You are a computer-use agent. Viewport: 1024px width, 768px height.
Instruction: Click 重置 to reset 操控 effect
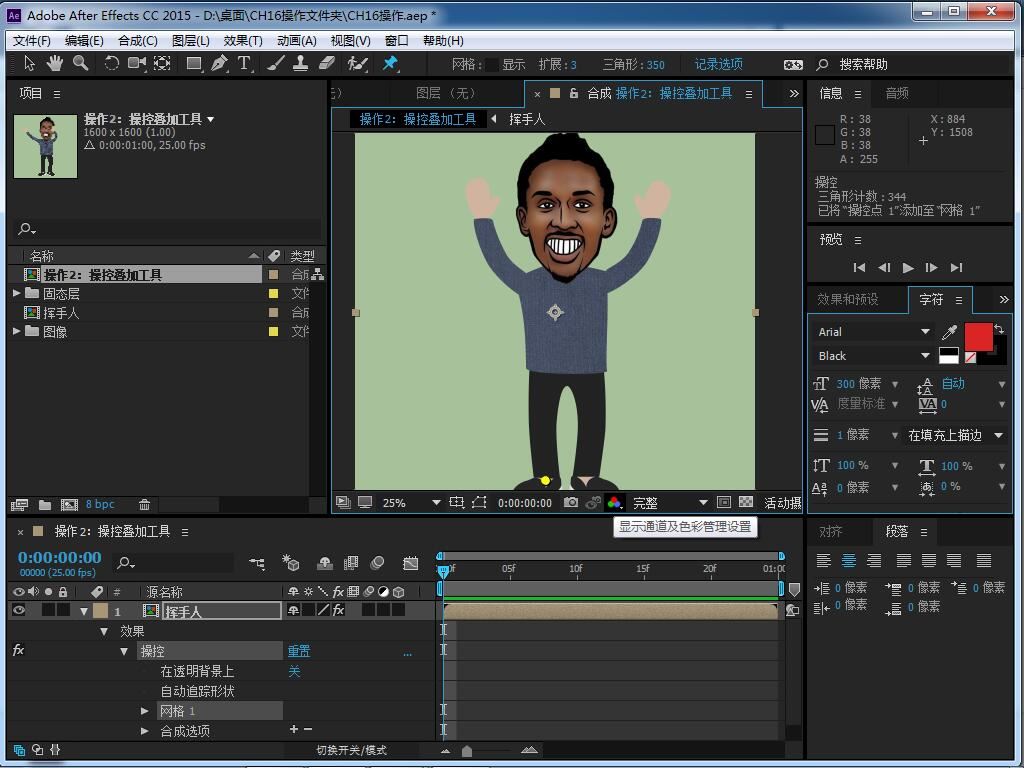tap(299, 651)
